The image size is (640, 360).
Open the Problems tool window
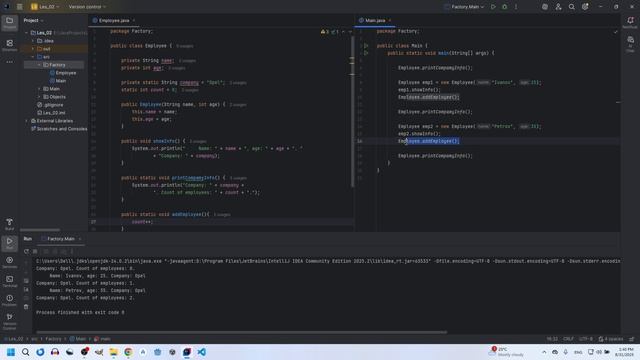click(9, 300)
